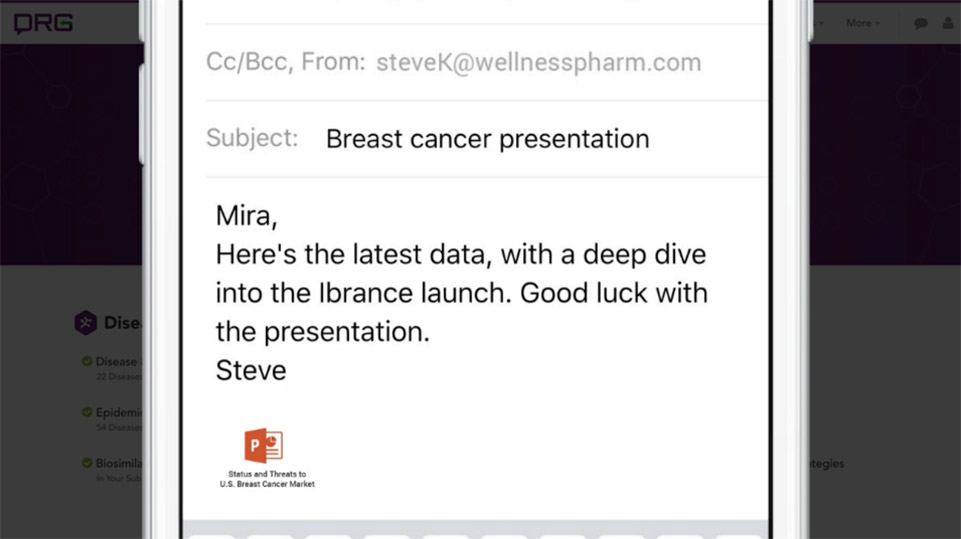Image resolution: width=961 pixels, height=539 pixels.
Task: Click green checkmark beside Epidemi item
Action: tap(87, 412)
